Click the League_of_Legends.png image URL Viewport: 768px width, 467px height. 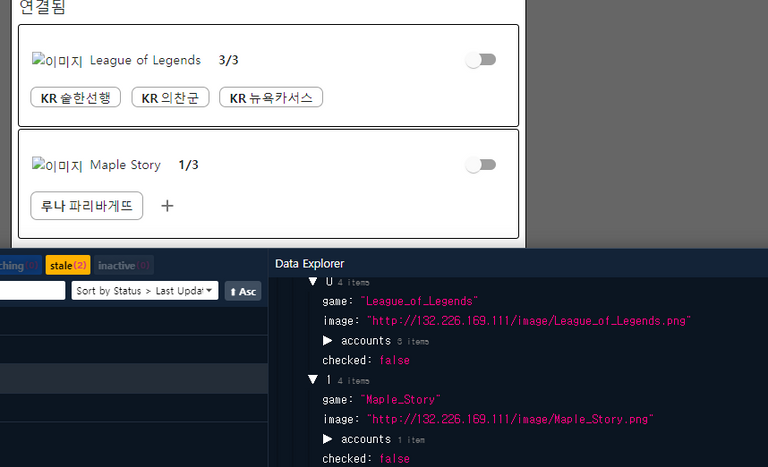[529, 321]
